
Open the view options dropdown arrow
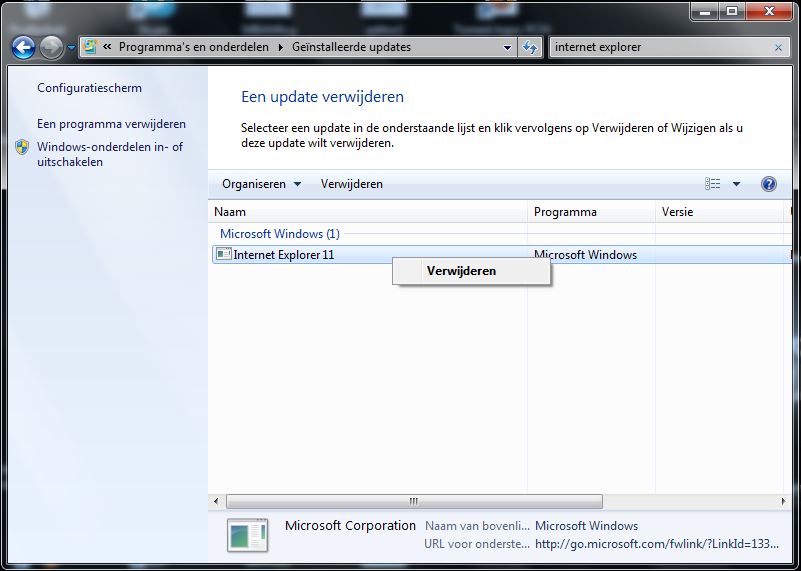click(736, 184)
